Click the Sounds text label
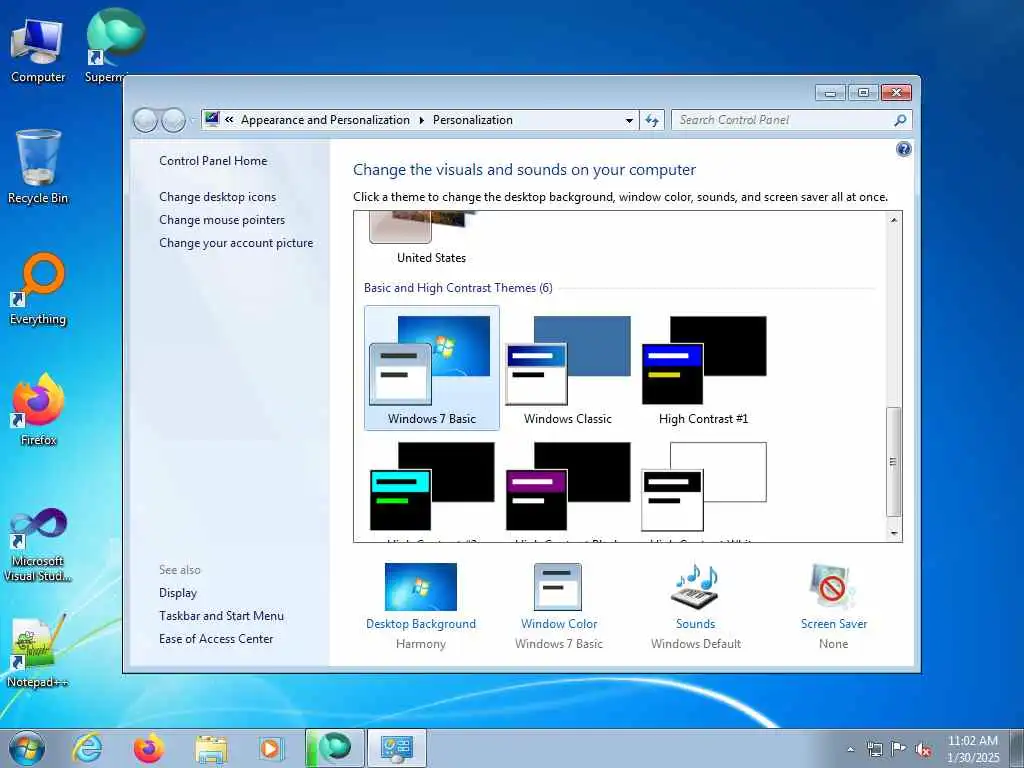 click(x=696, y=624)
